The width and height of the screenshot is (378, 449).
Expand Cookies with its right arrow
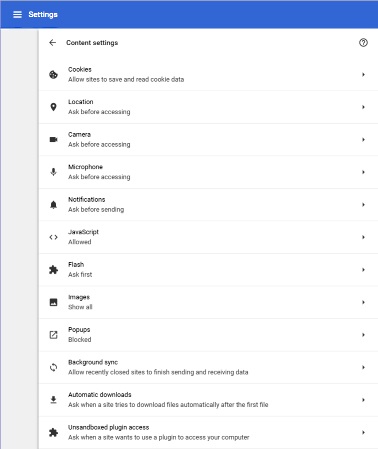tap(363, 74)
